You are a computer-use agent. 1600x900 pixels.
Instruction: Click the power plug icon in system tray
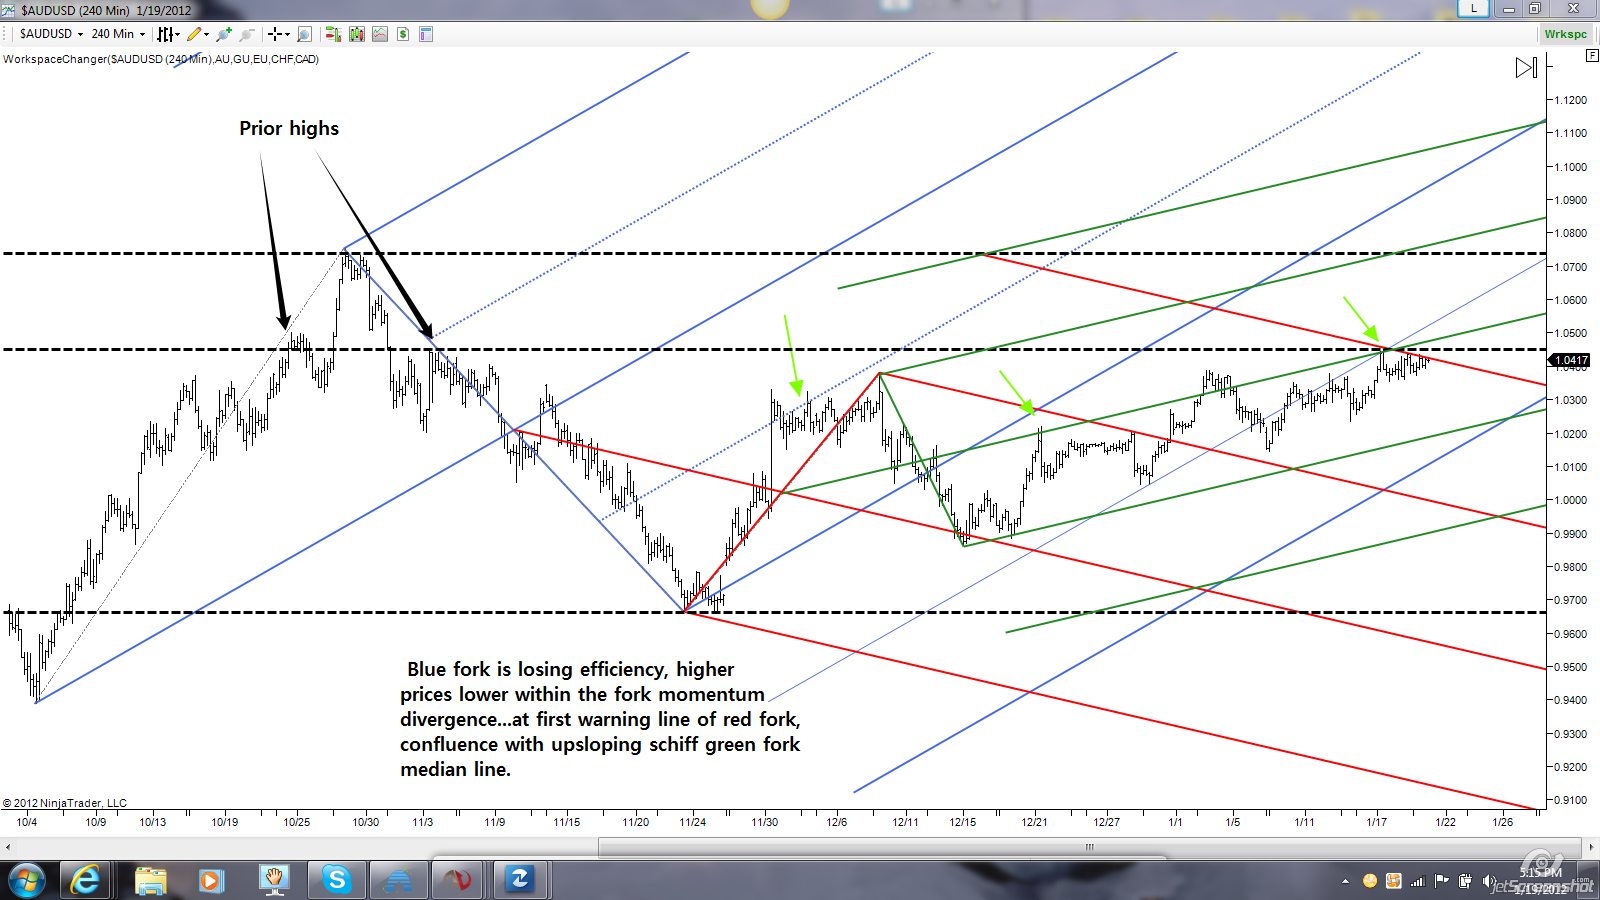(1465, 881)
